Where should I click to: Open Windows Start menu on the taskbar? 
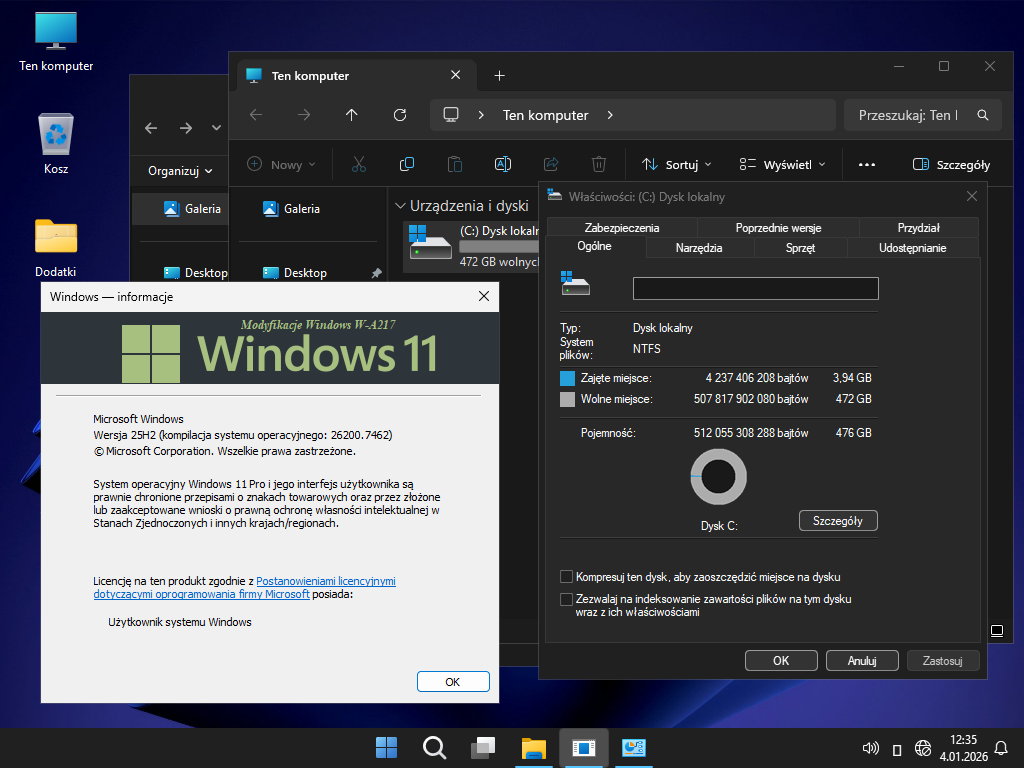coord(386,747)
